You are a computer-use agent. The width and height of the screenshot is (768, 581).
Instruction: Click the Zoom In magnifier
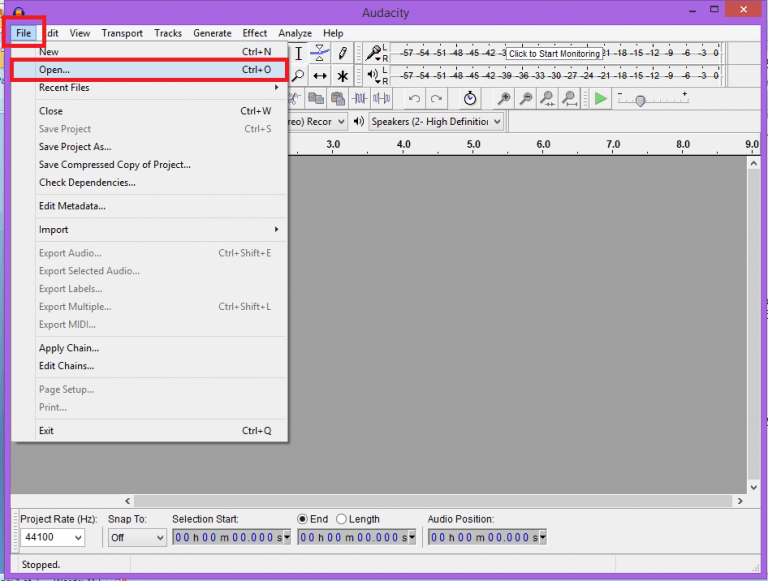pyautogui.click(x=504, y=99)
